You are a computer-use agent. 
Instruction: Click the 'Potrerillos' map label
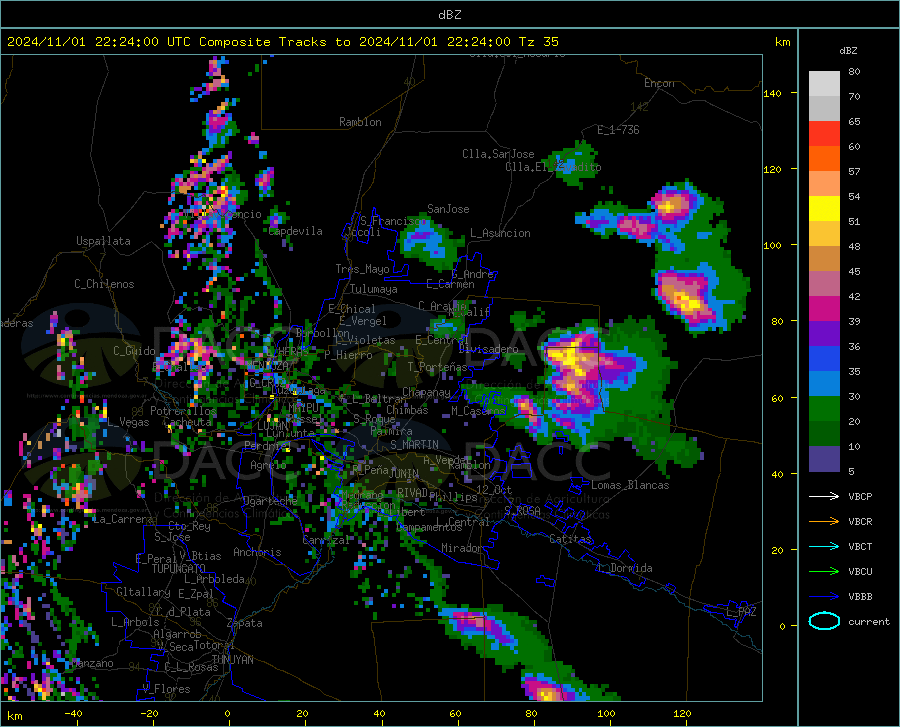(183, 411)
